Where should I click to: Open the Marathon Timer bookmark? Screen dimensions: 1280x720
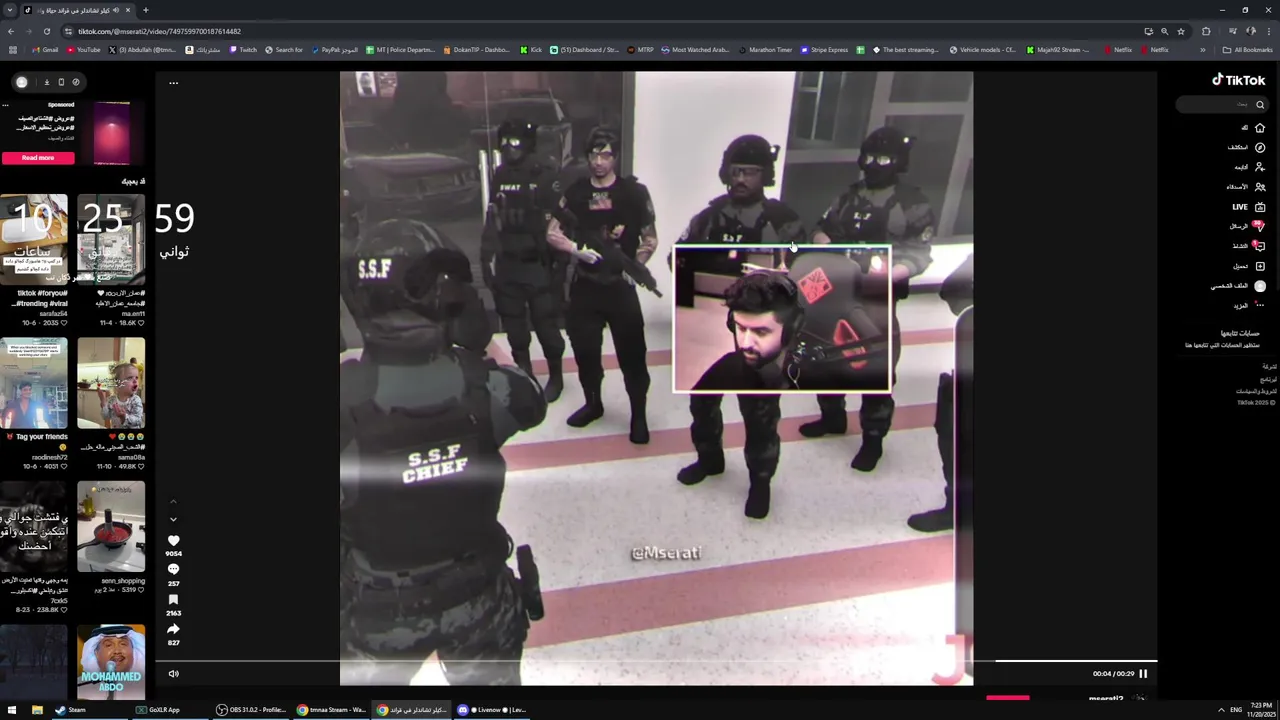[764, 50]
